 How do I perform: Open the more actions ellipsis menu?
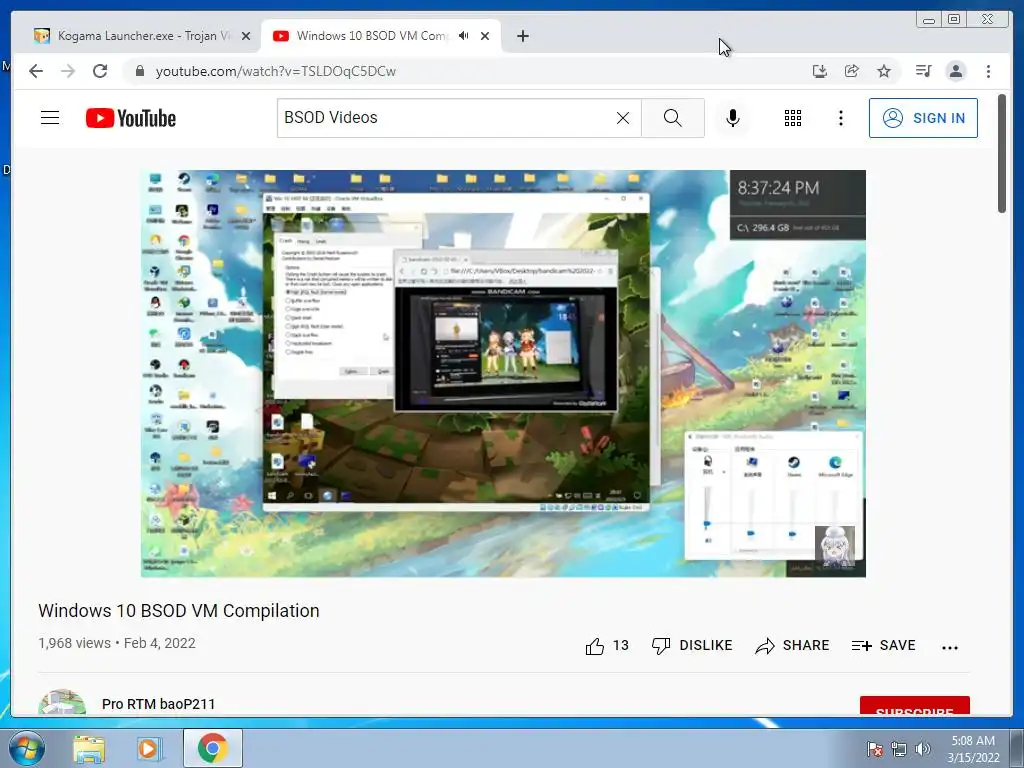point(950,647)
